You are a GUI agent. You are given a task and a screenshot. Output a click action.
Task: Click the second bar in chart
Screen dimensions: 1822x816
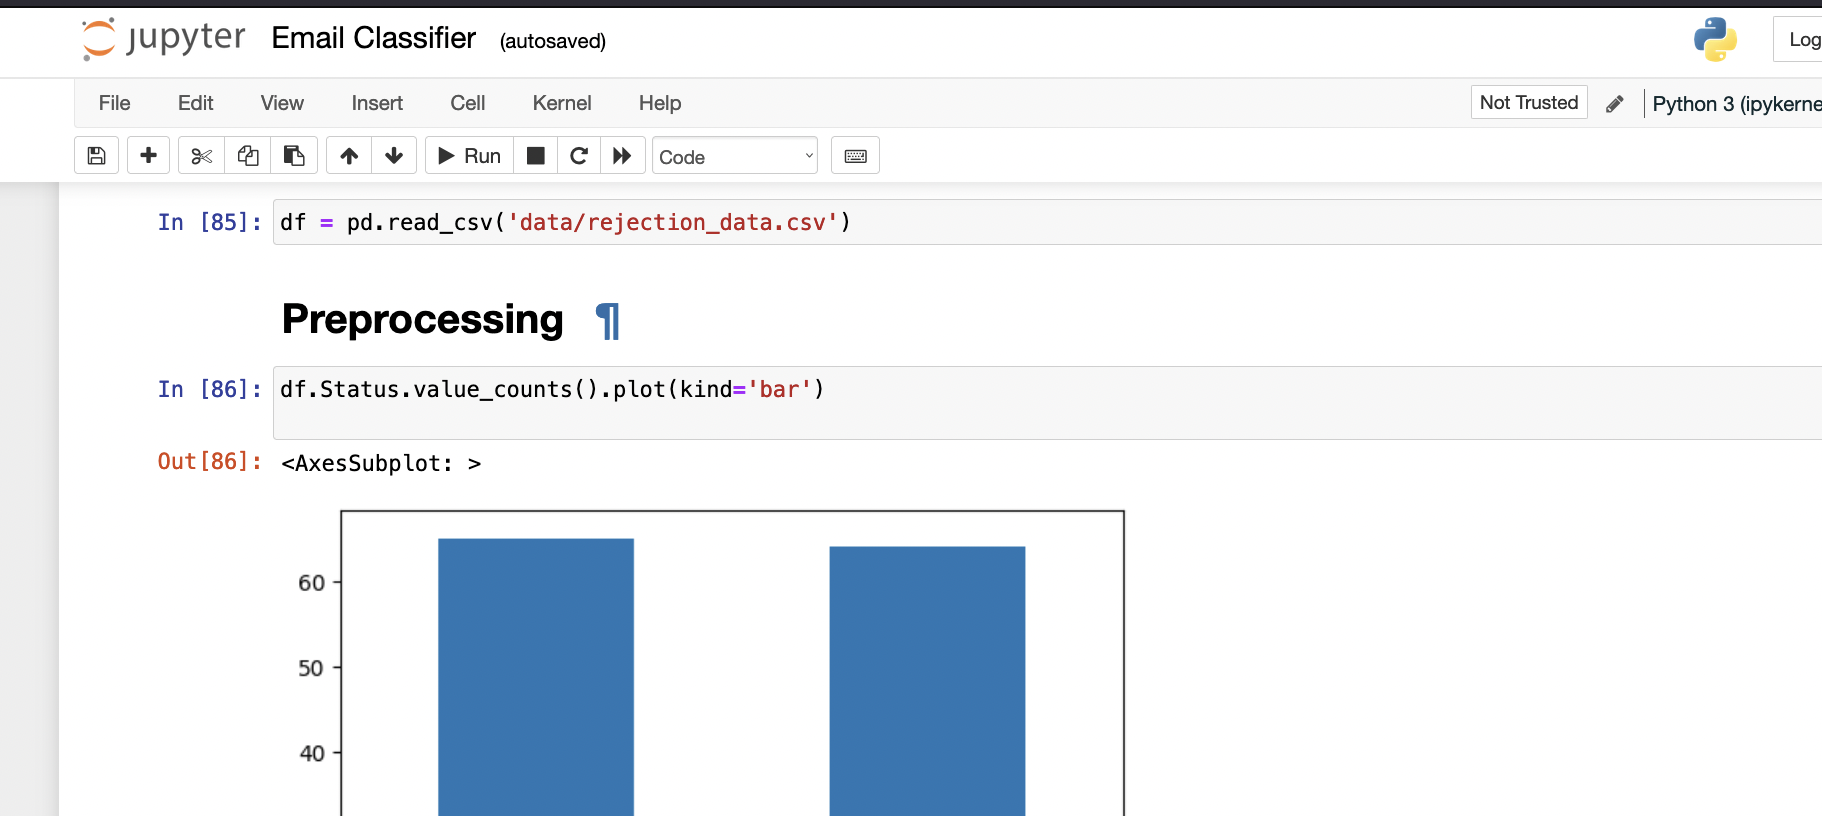tap(927, 681)
